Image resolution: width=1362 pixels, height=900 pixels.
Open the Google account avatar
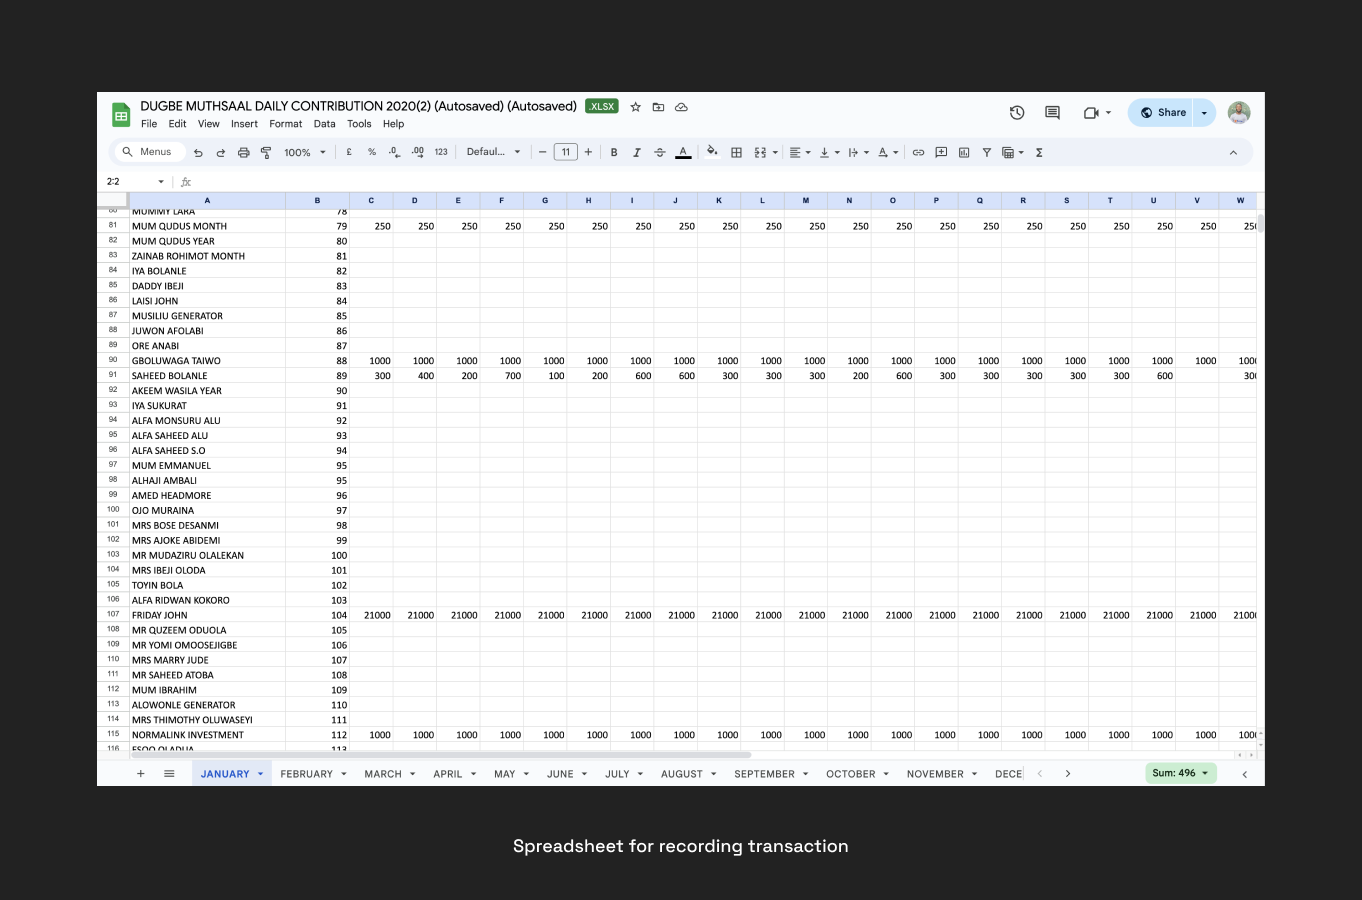(x=1239, y=113)
